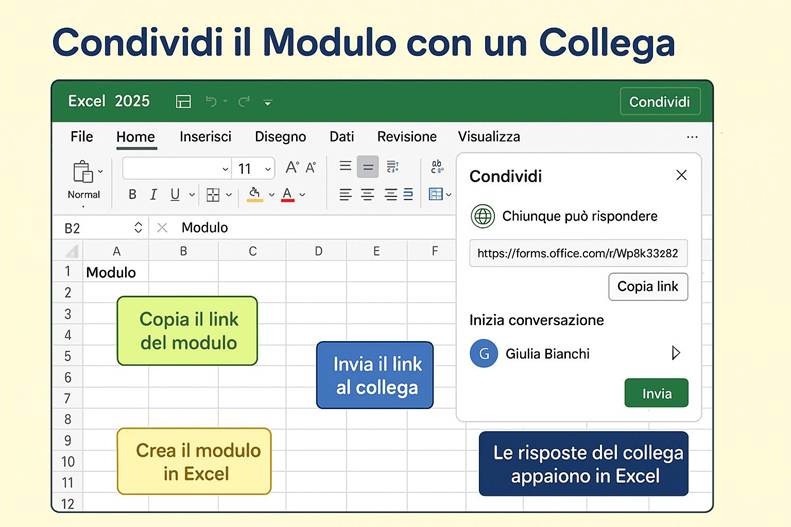
Task: Expand the format as table arrow
Action: (448, 195)
